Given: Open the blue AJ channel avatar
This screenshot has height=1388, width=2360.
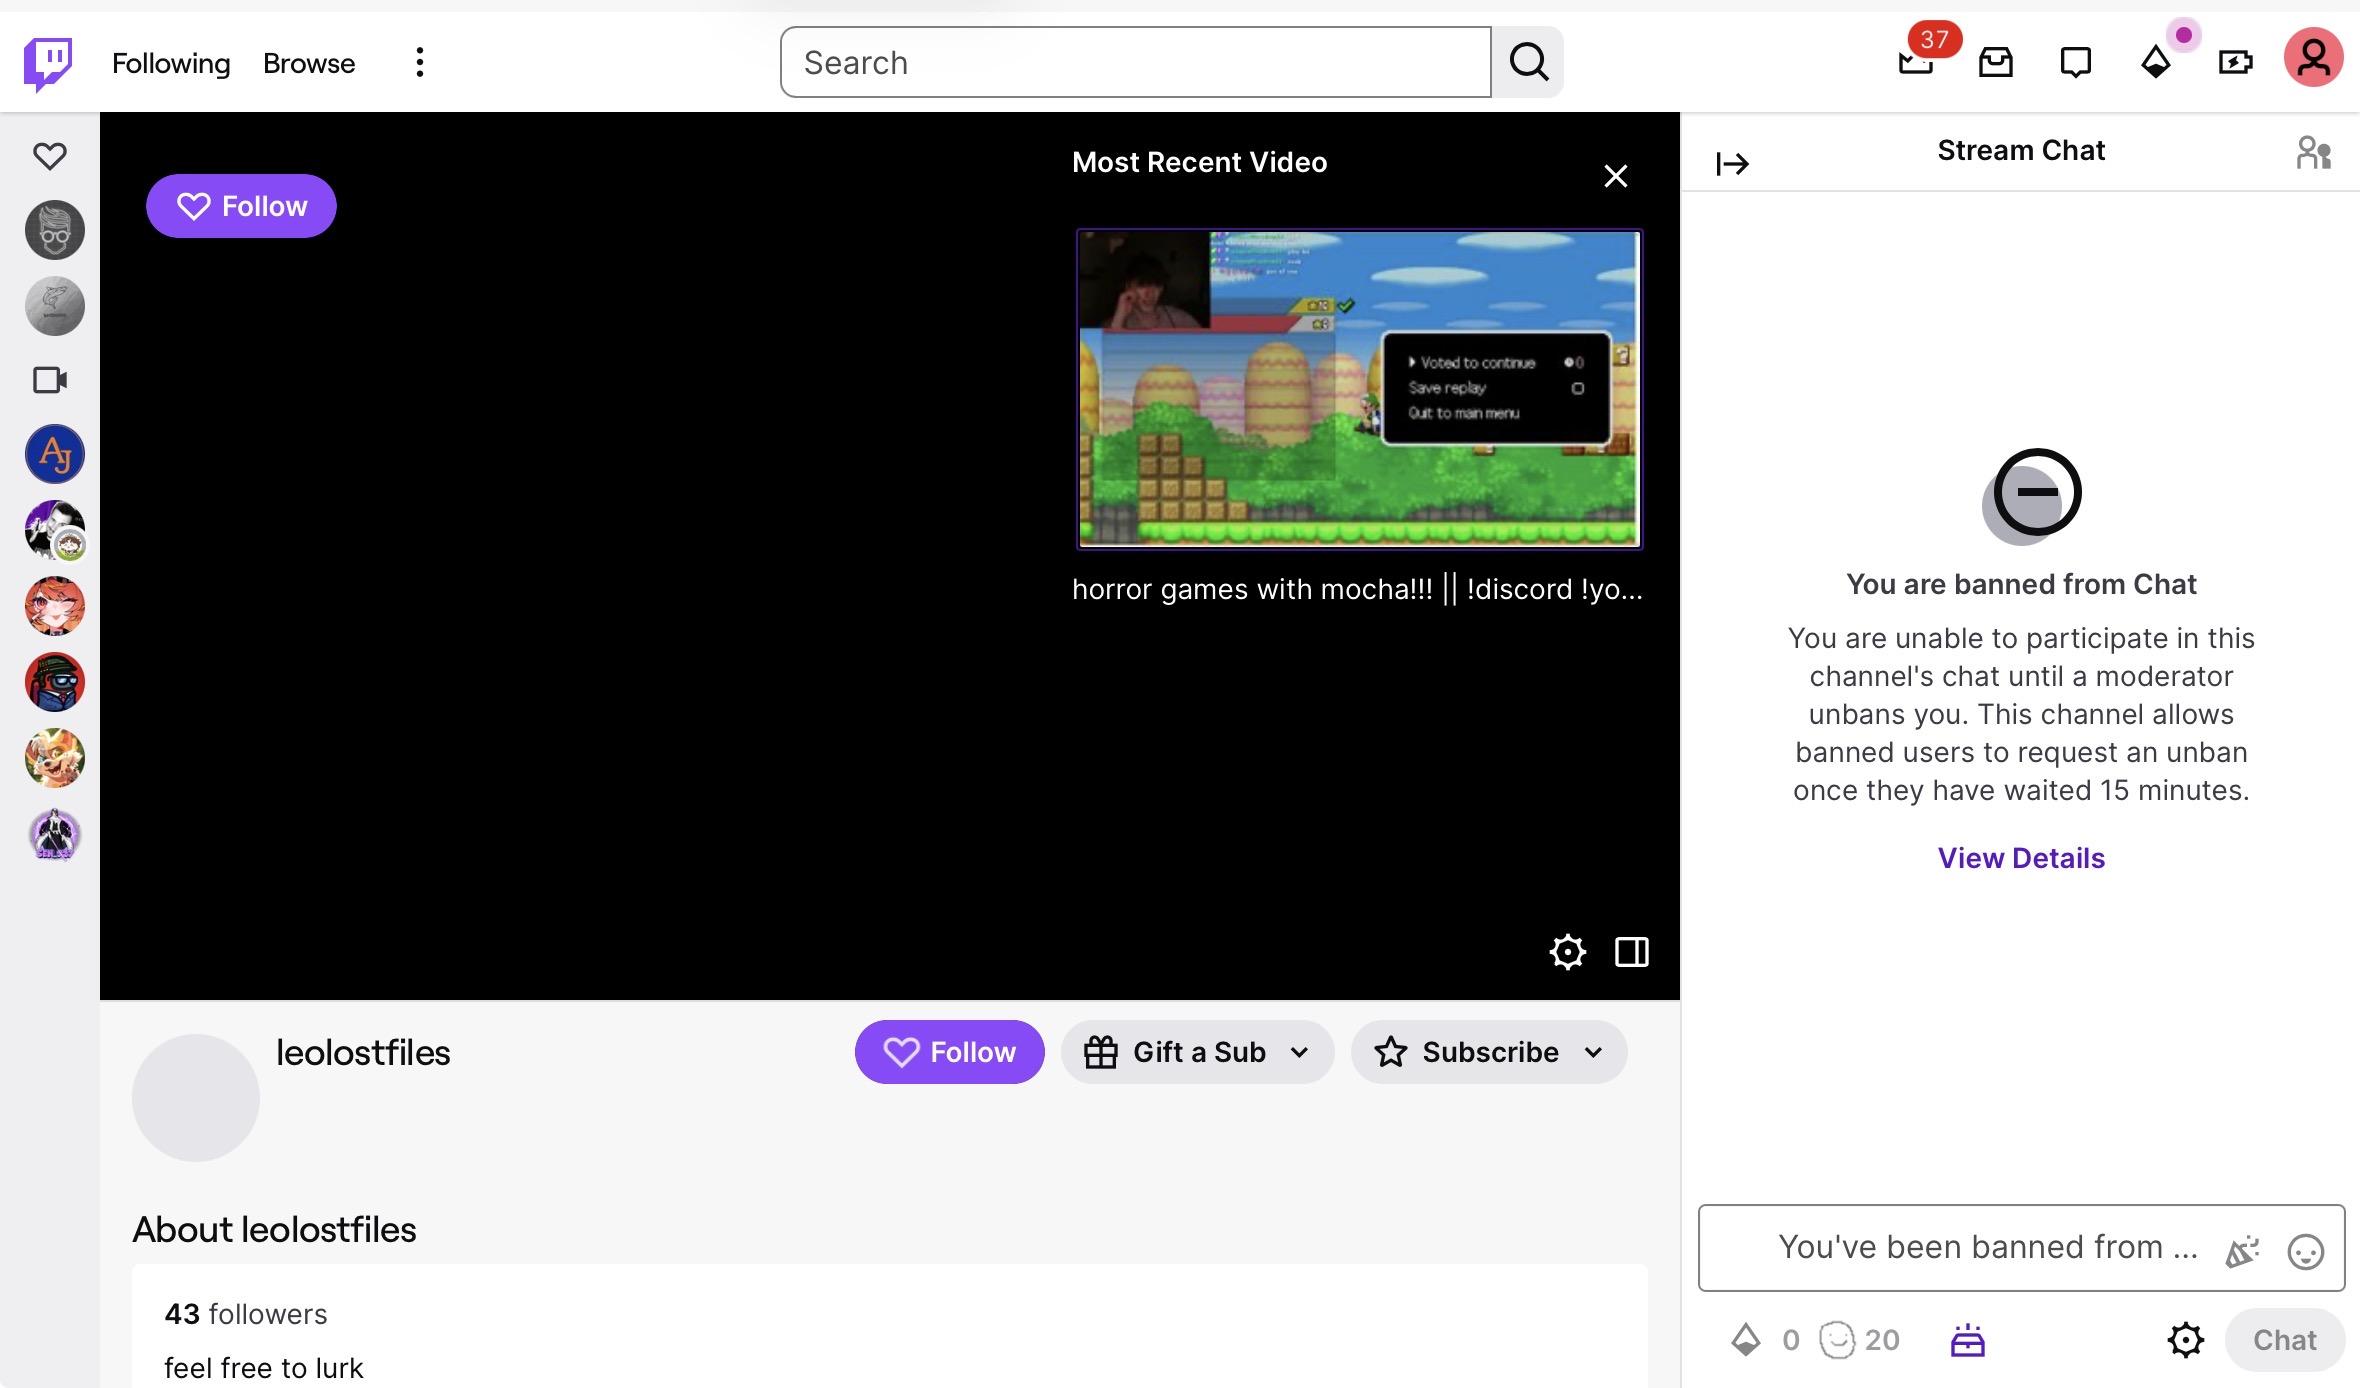Looking at the screenshot, I should pyautogui.click(x=55, y=454).
